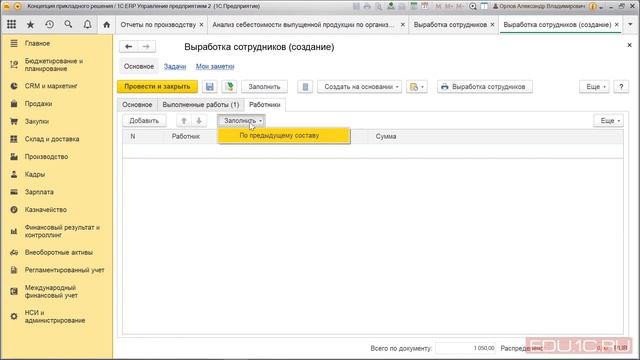This screenshot has width=640, height=360.
Task: Open CRM и маркетинг section
Action: (51, 86)
